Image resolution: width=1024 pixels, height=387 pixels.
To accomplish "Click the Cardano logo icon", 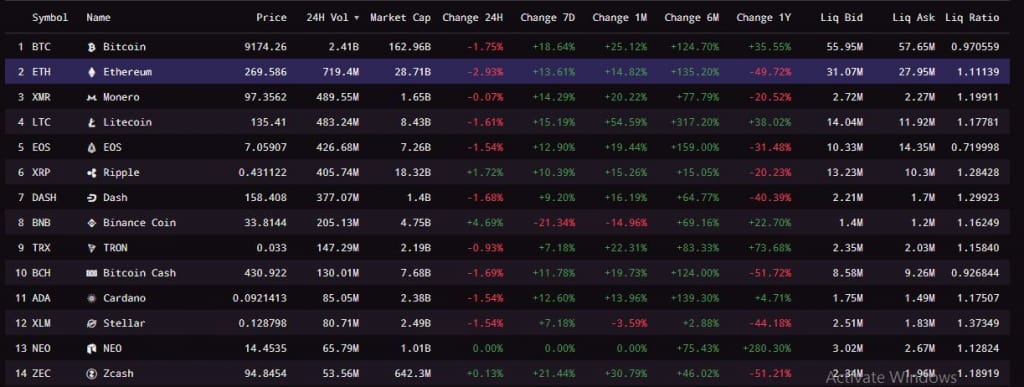I will (x=91, y=298).
